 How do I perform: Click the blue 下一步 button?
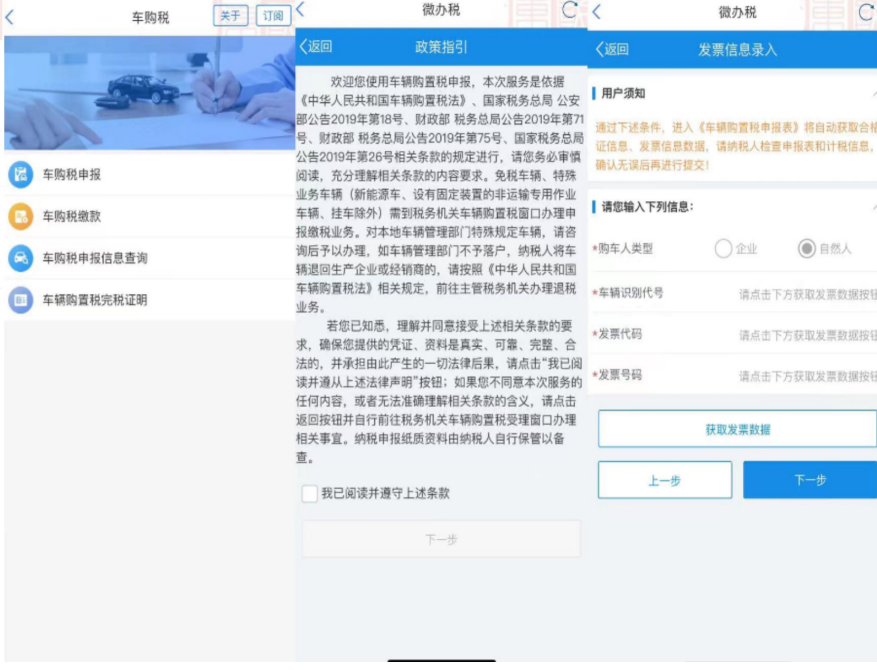(x=810, y=480)
